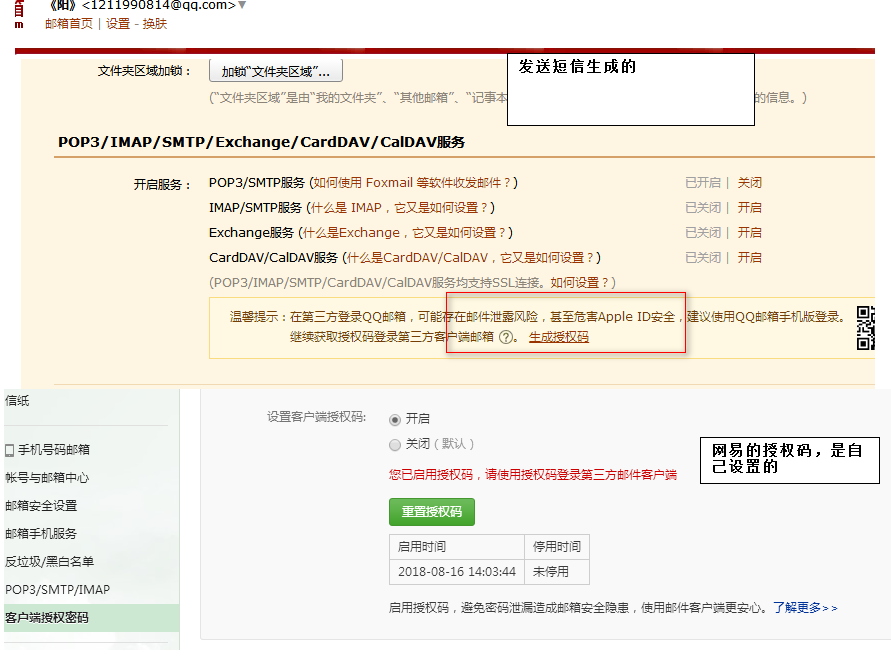The image size is (891, 656).
Task: Click the 生成授权码 link
Action: (x=559, y=338)
